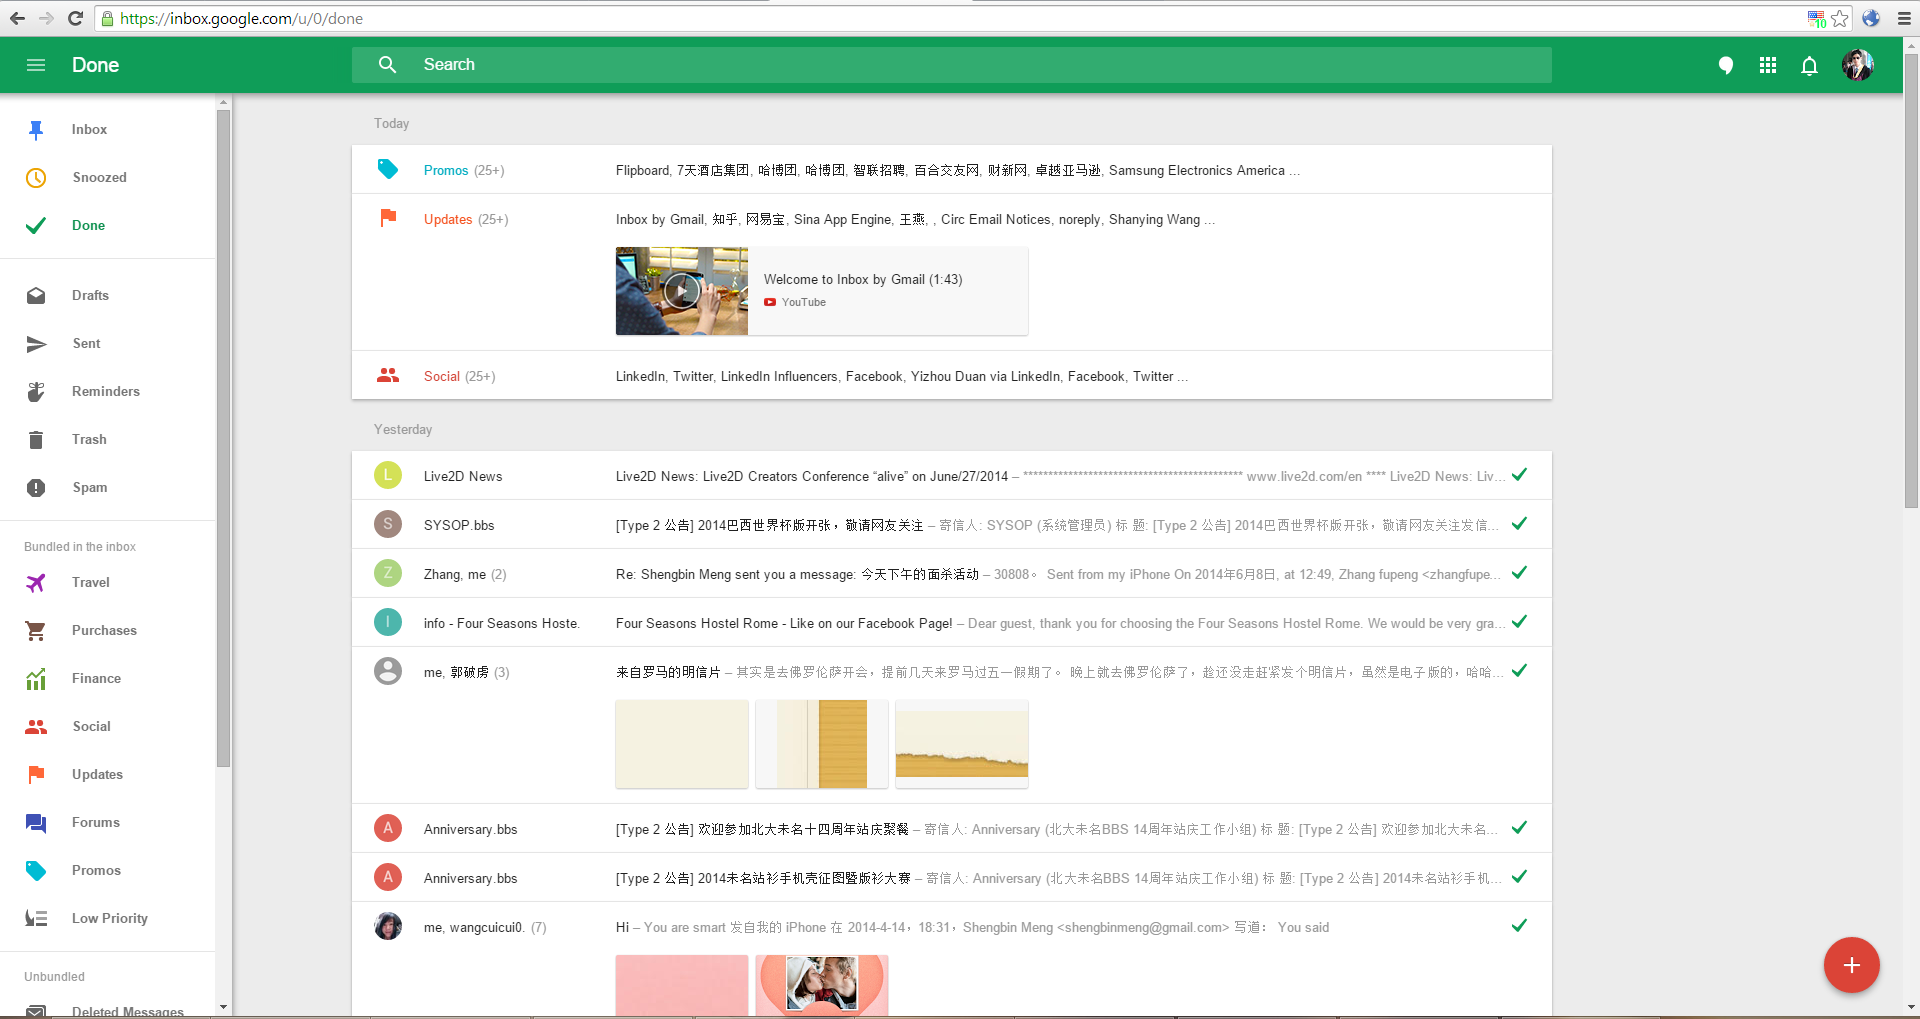Click the Spam exclamation icon
1920x1019 pixels.
[36, 488]
